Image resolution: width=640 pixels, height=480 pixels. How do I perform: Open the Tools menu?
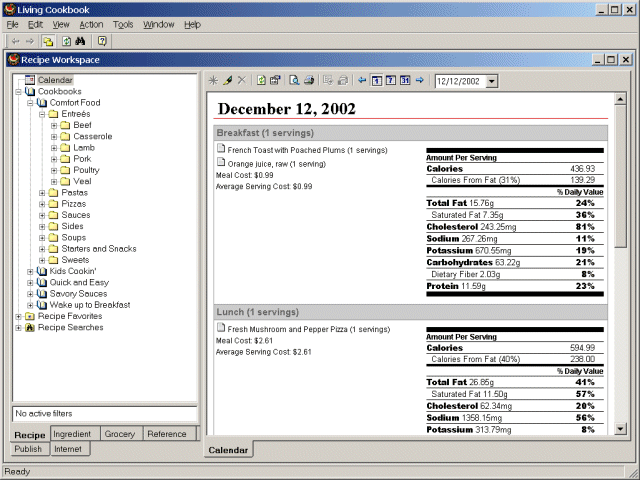(x=123, y=24)
